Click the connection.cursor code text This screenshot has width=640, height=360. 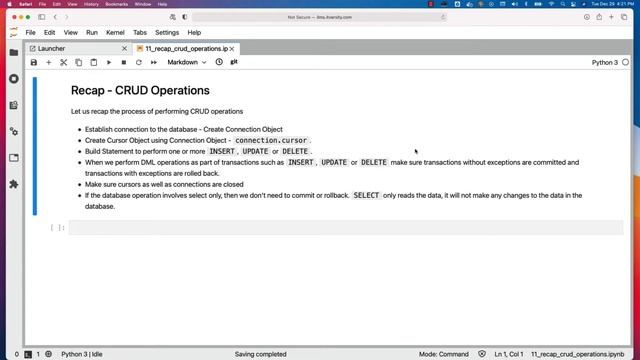271,140
